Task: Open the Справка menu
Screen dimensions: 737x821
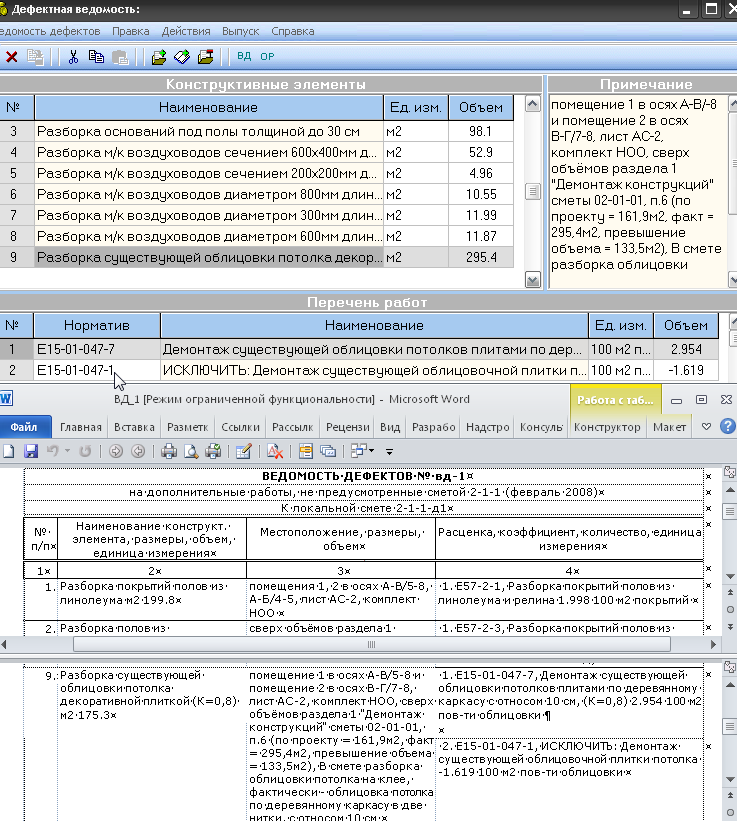Action: tap(292, 32)
